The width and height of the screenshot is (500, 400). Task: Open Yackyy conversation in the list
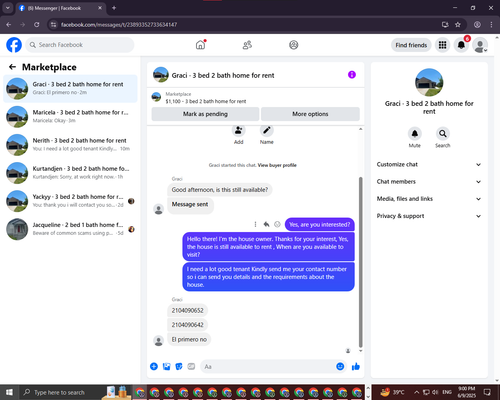pos(70,201)
